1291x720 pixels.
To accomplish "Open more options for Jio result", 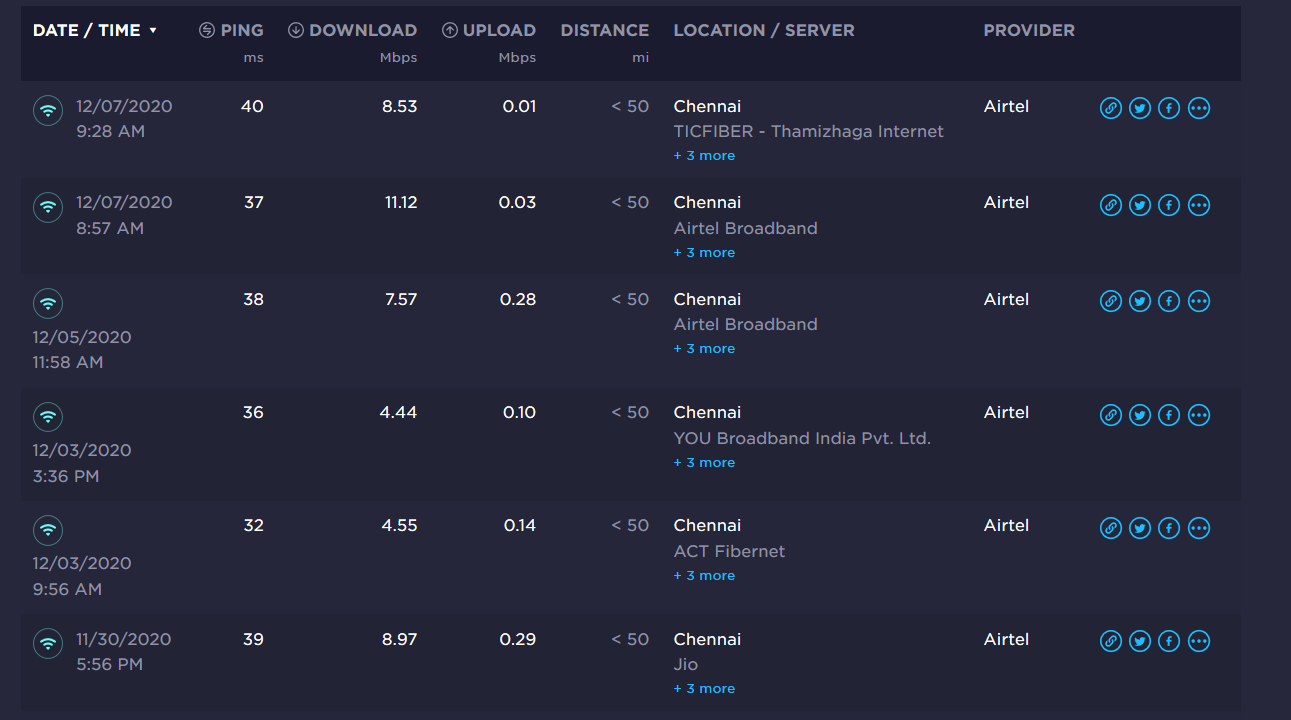I will click(1198, 641).
